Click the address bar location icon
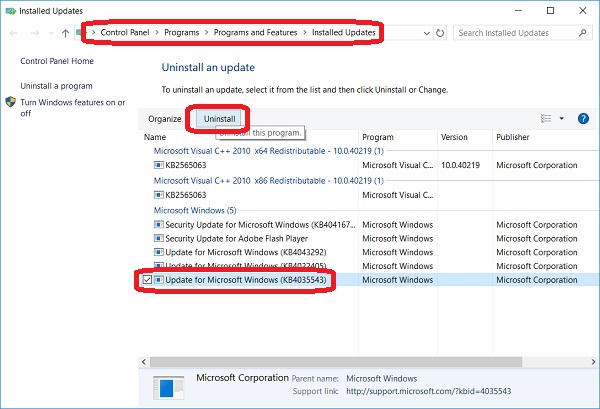 coord(79,33)
